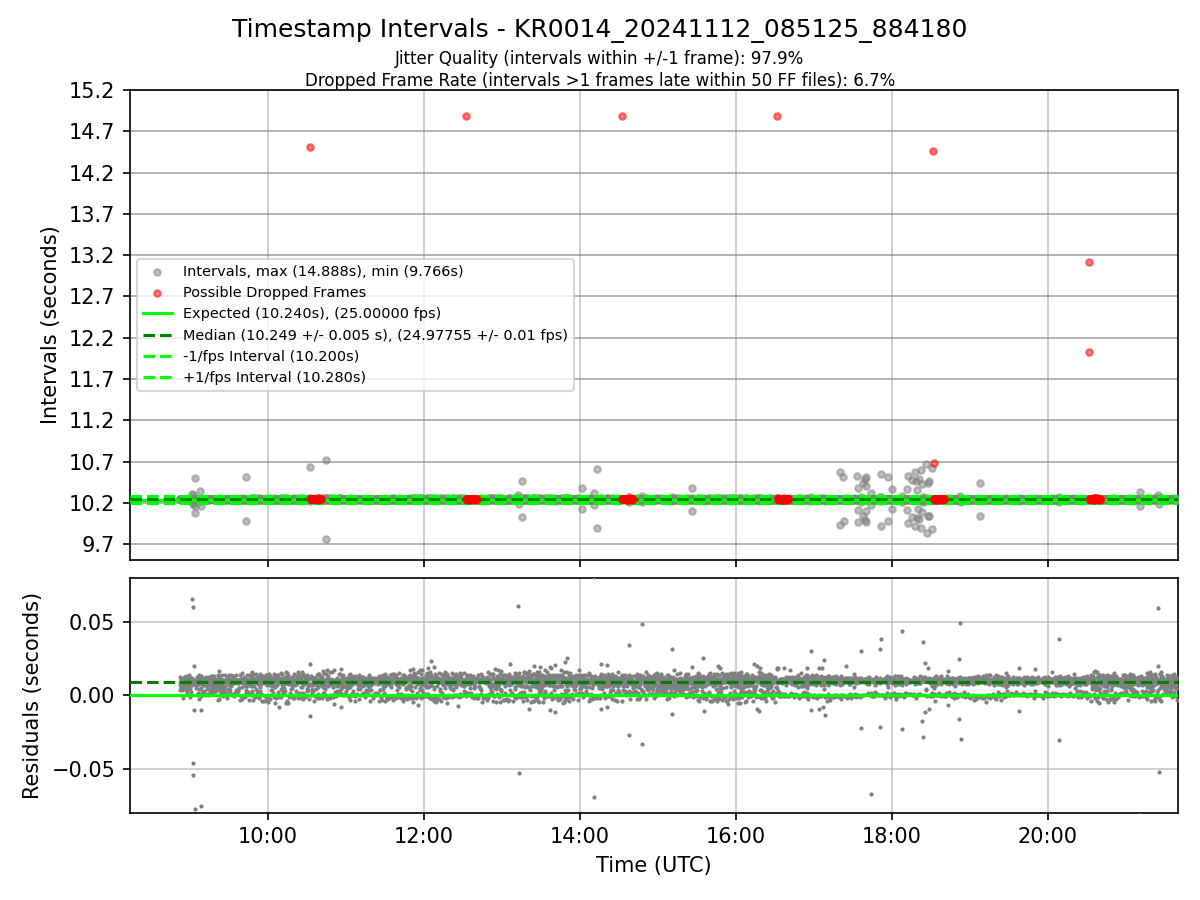Viewport: 1200px width, 900px height.
Task: Click the red marker sample in the legend
Action: pos(157,292)
